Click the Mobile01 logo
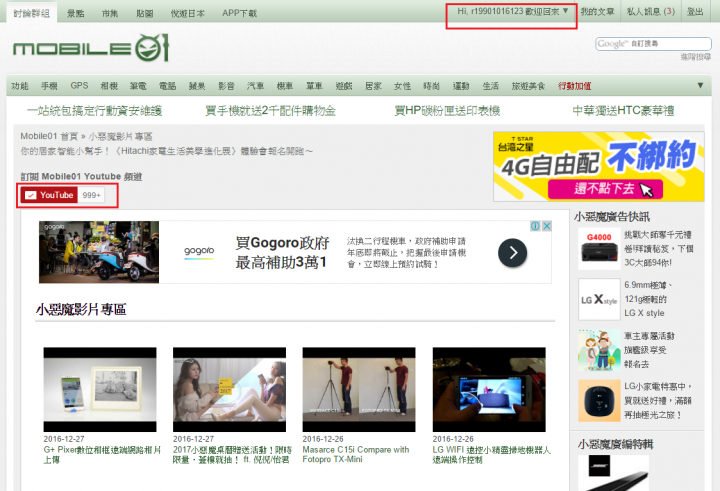This screenshot has width=720, height=491. [91, 48]
